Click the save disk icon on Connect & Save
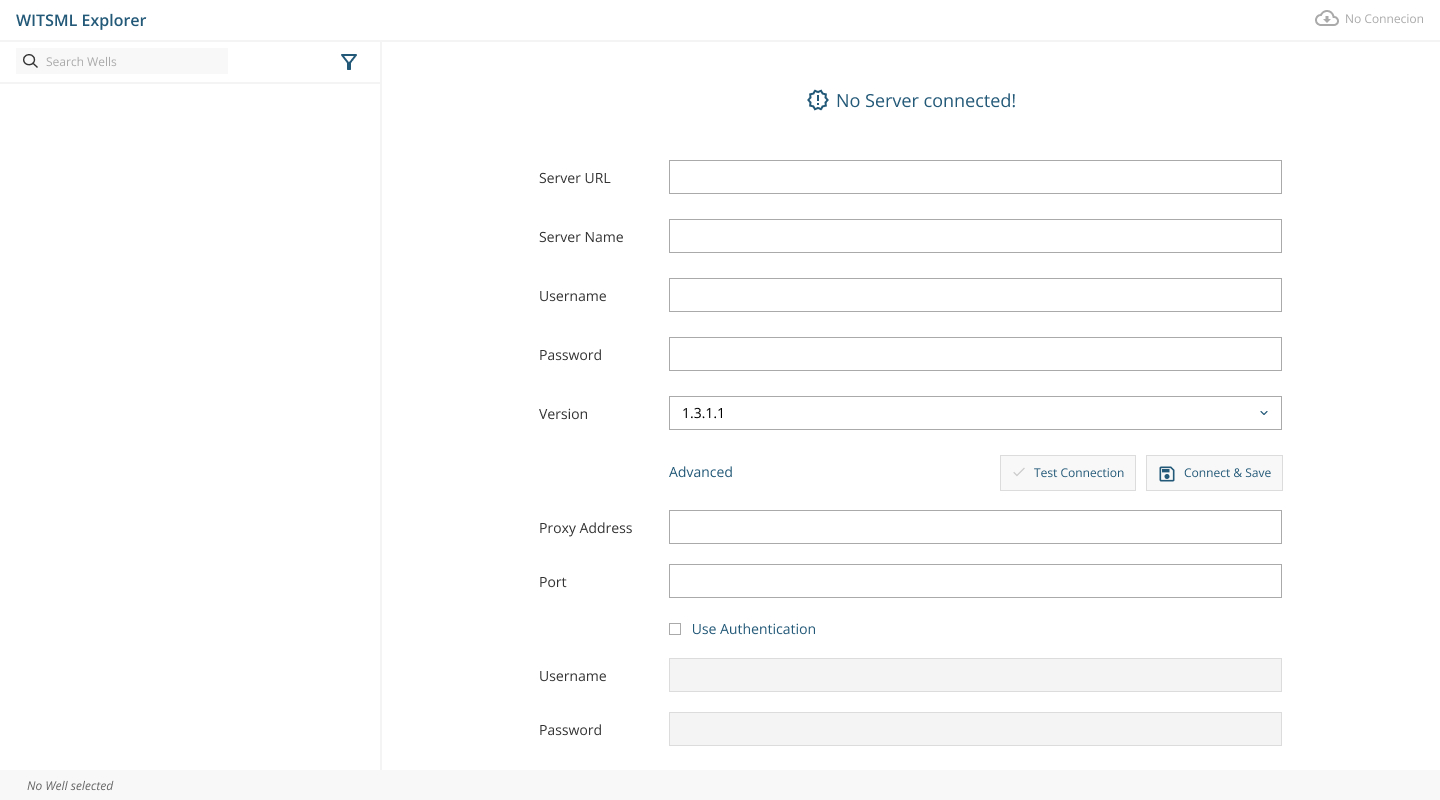 point(1166,472)
